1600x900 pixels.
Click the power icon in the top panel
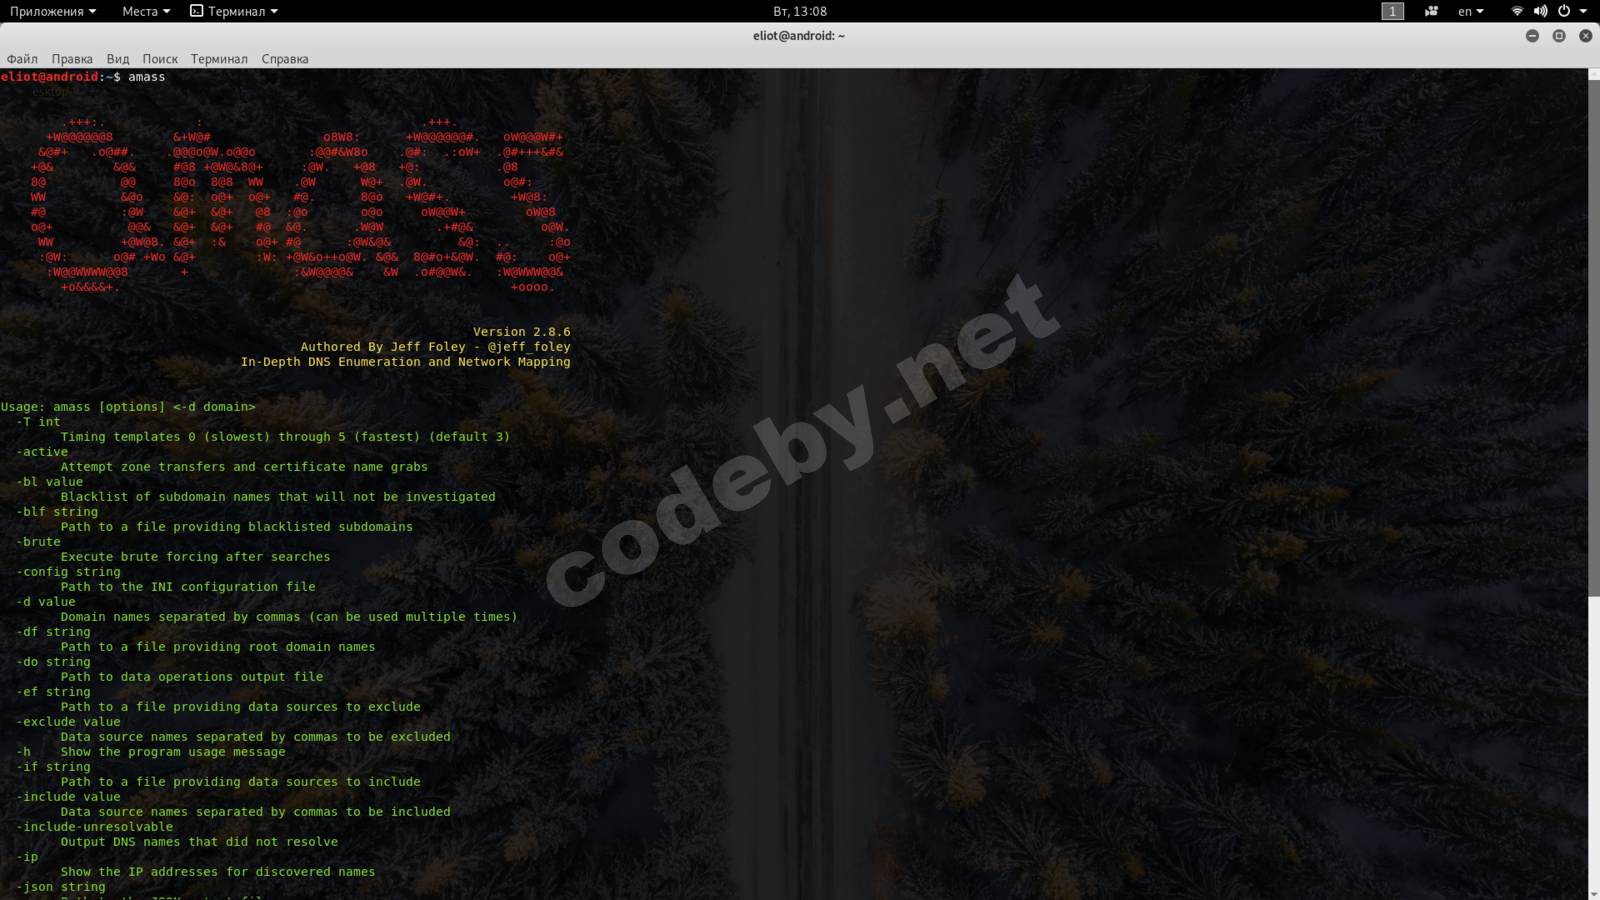[x=1564, y=11]
